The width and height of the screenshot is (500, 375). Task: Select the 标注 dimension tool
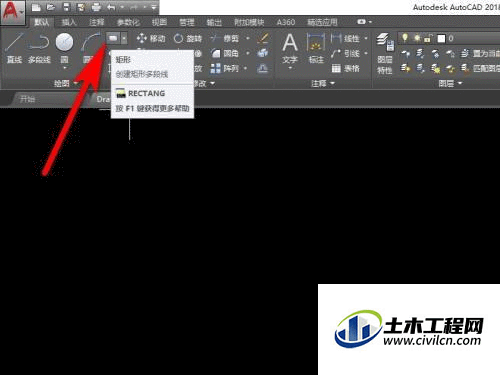tap(316, 48)
